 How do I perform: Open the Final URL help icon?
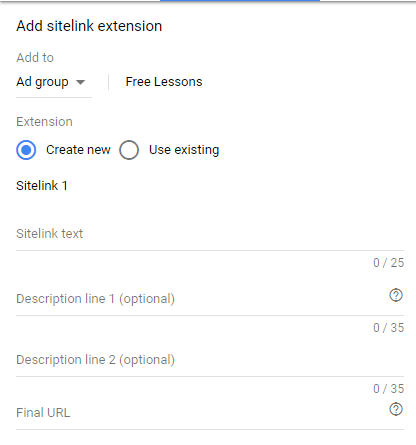[x=396, y=409]
